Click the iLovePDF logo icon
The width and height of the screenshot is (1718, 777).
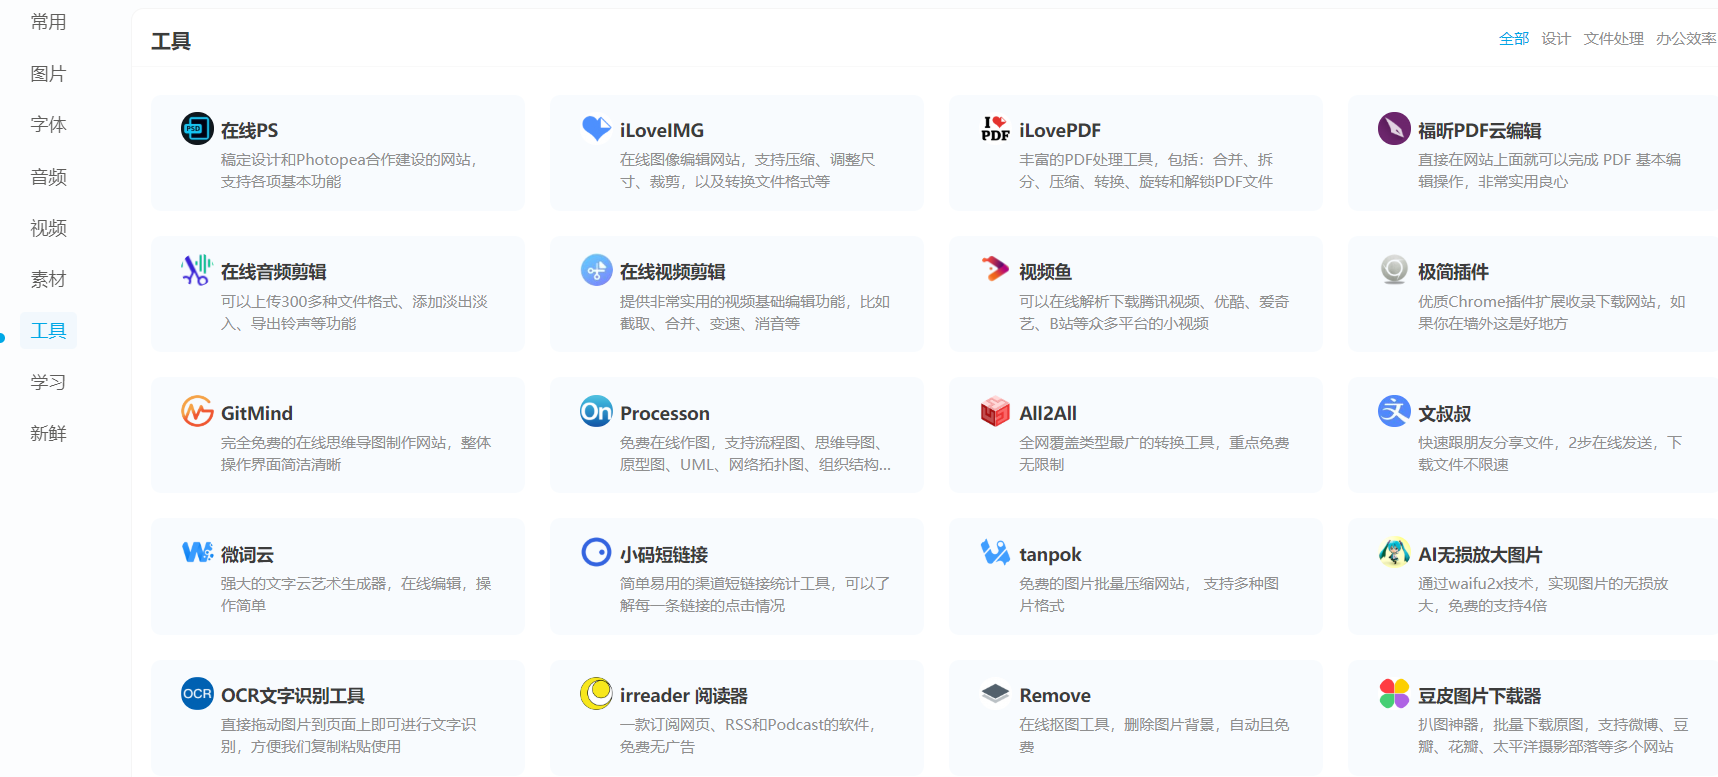click(995, 129)
